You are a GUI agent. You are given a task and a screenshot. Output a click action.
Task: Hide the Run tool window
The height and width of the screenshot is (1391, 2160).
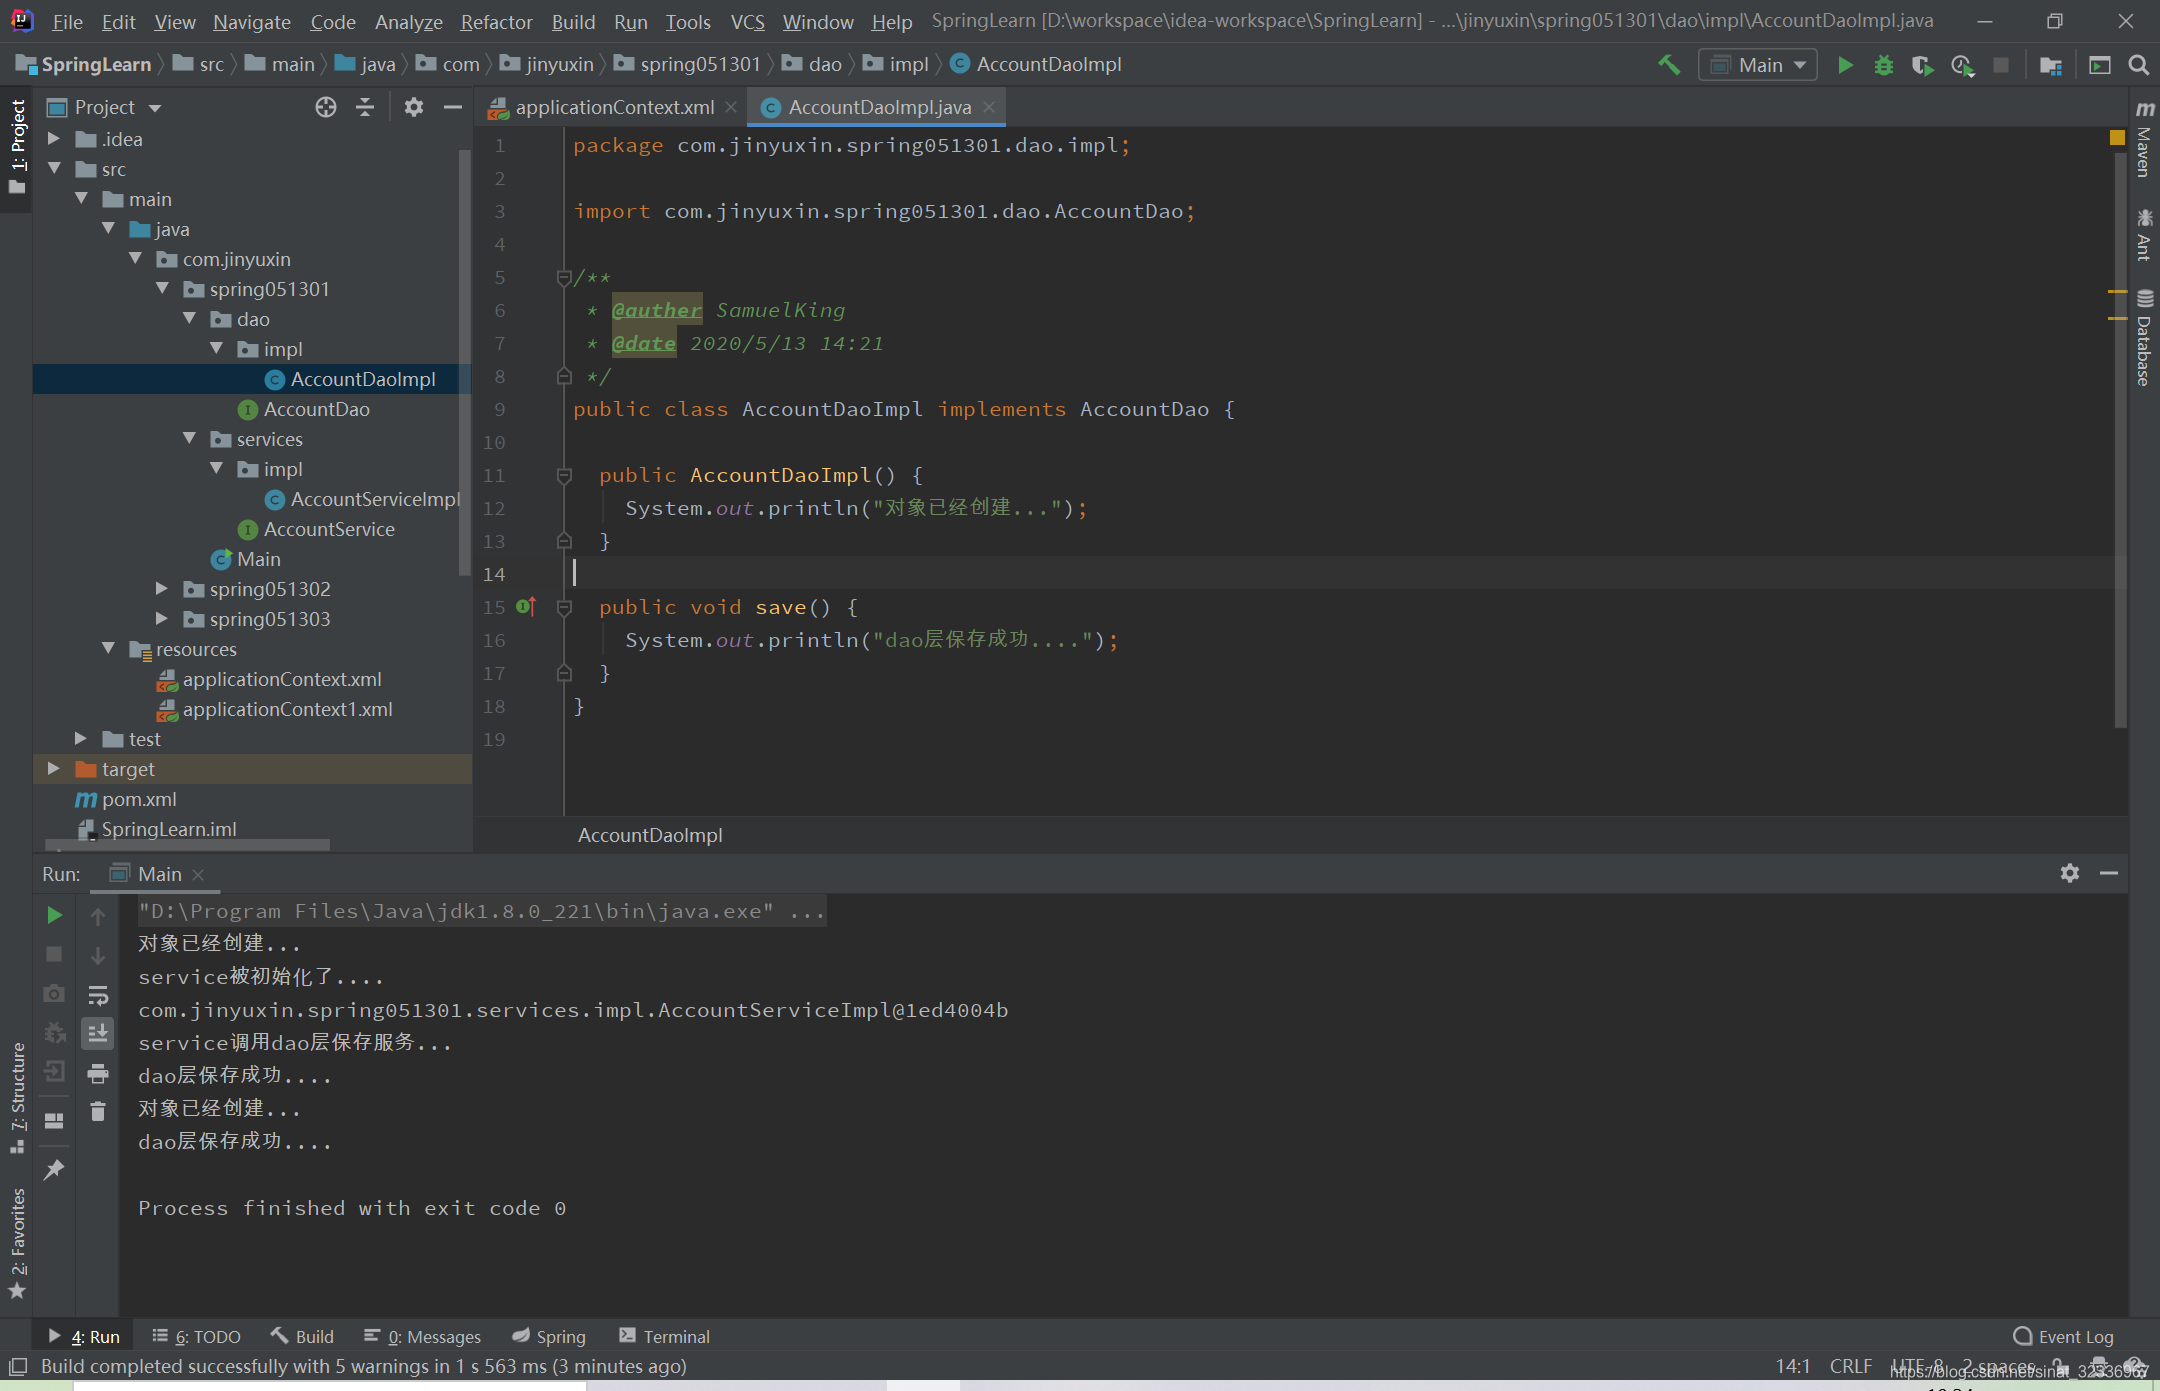click(2109, 873)
